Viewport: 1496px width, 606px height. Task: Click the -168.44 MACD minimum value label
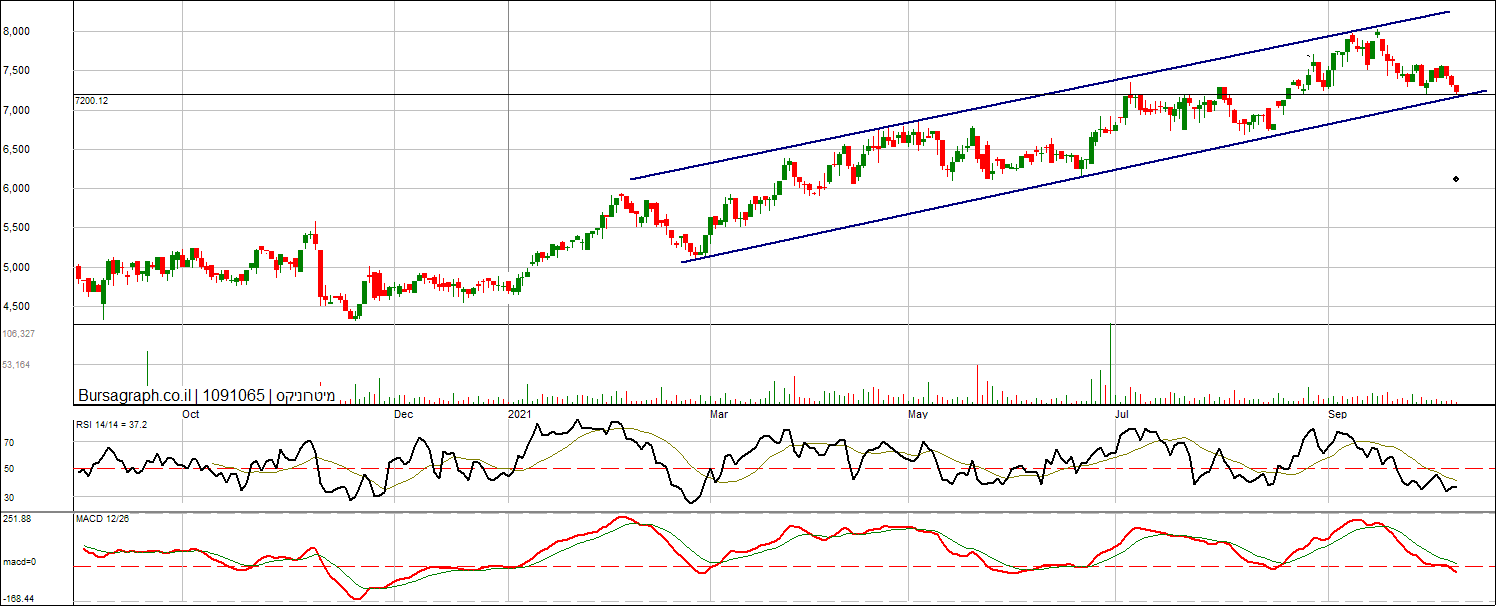click(x=20, y=599)
